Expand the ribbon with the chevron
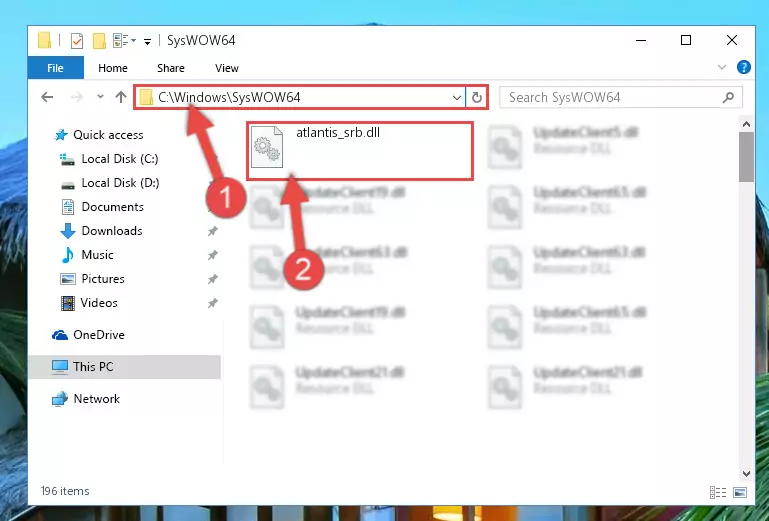 coord(721,67)
